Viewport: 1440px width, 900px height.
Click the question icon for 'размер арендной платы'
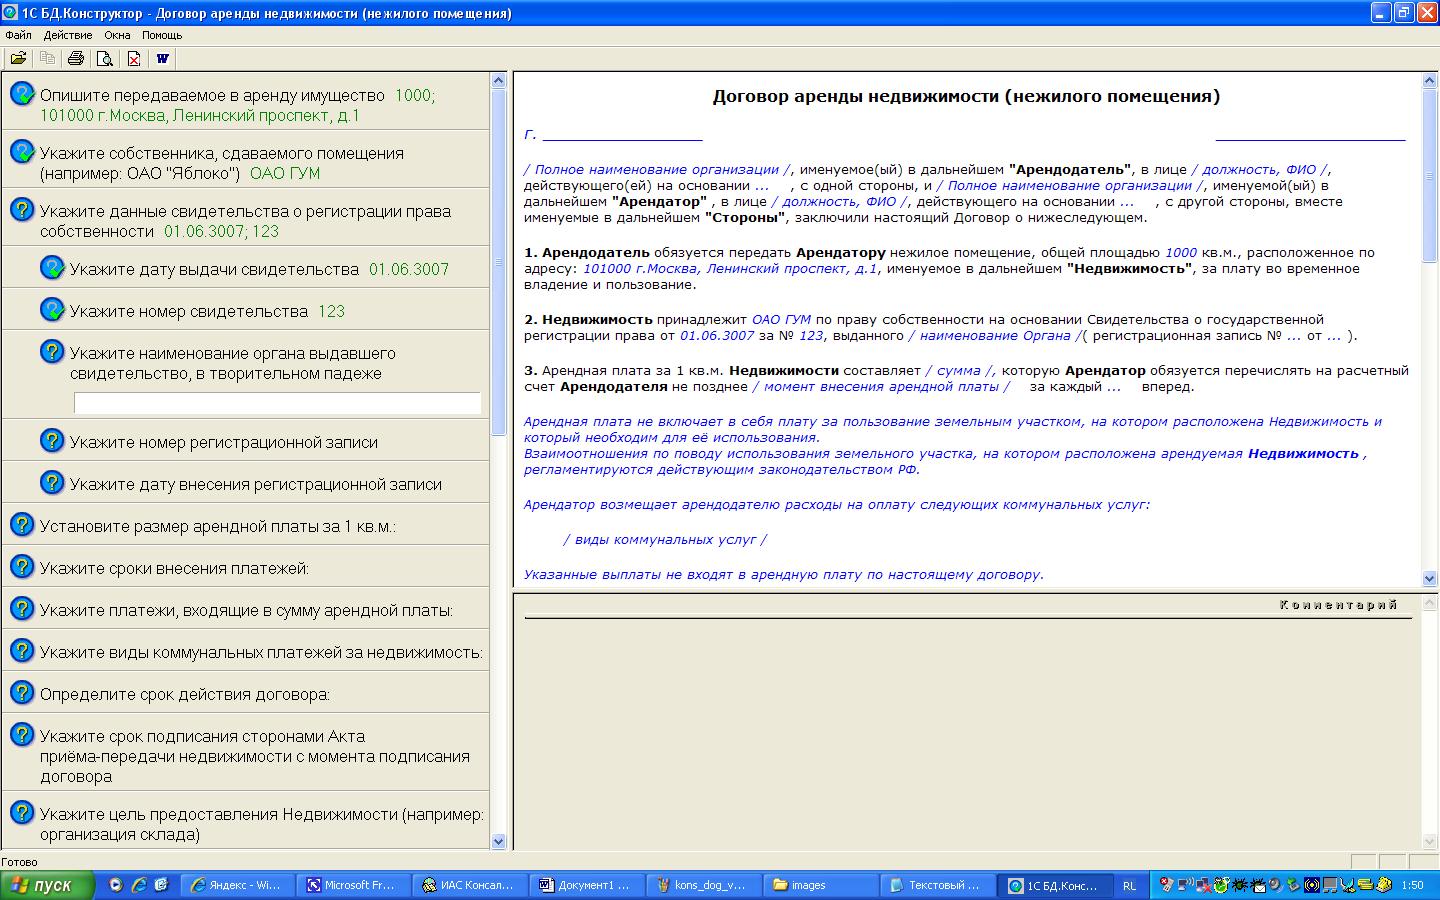(x=22, y=524)
